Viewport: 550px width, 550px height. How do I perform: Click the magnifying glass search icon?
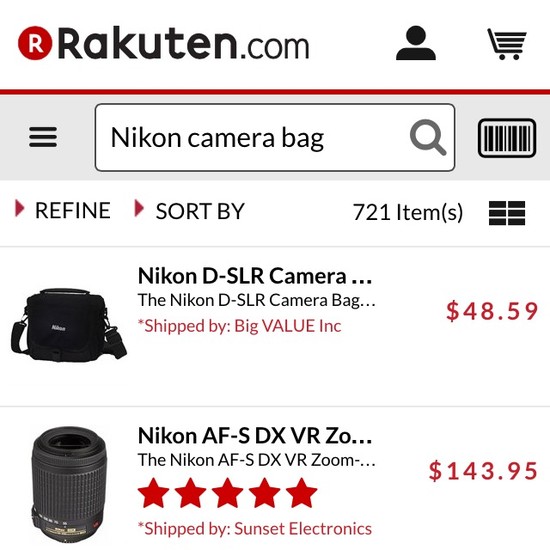pos(428,137)
